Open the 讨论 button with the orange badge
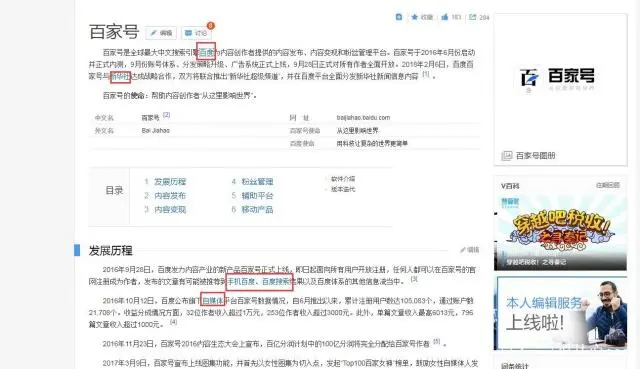The height and width of the screenshot is (369, 640). [196, 33]
